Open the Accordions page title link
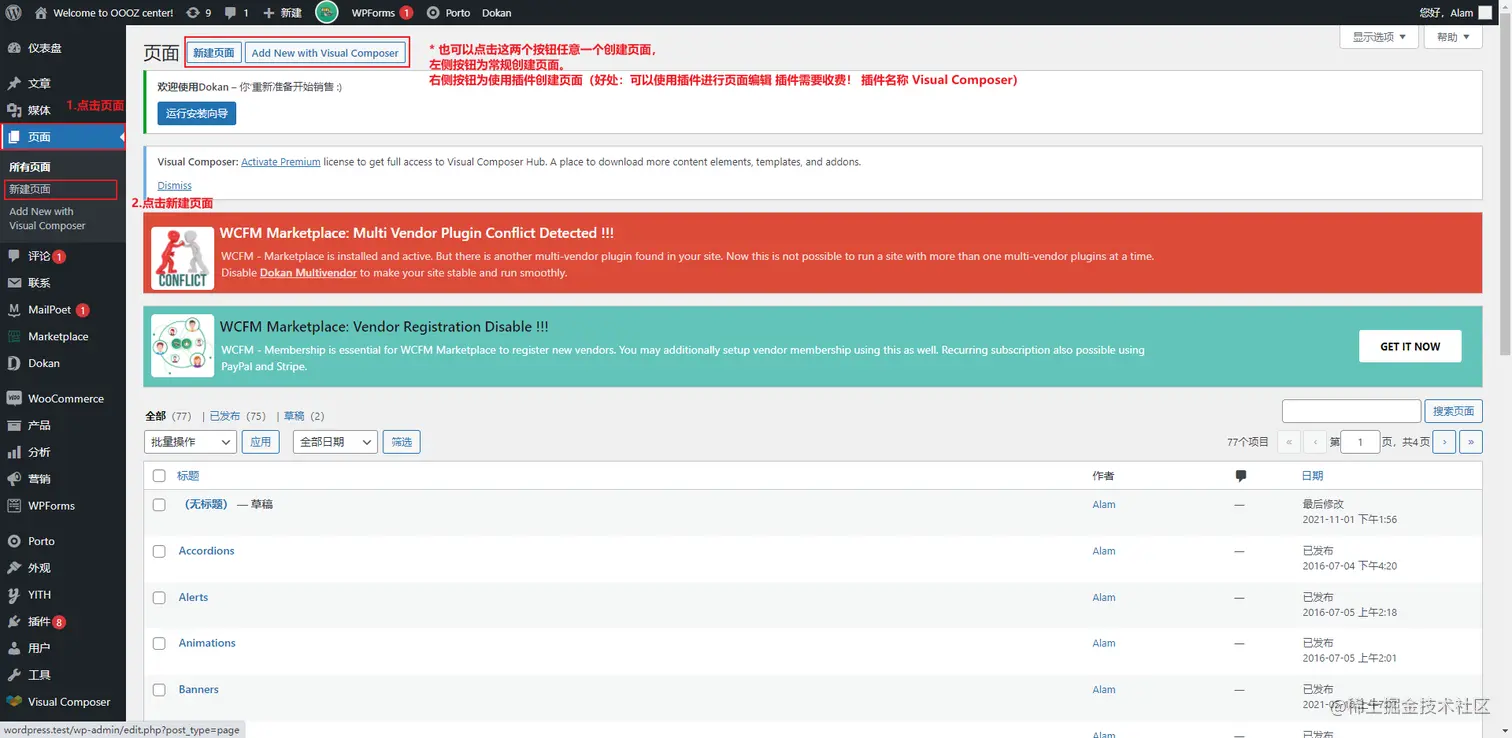Image resolution: width=1512 pixels, height=738 pixels. tap(206, 551)
